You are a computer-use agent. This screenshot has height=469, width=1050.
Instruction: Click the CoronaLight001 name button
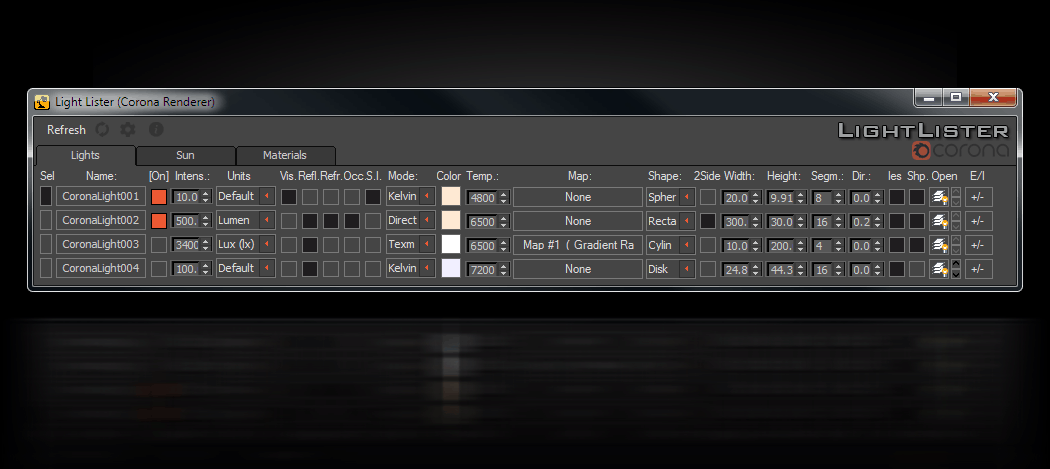(x=100, y=196)
